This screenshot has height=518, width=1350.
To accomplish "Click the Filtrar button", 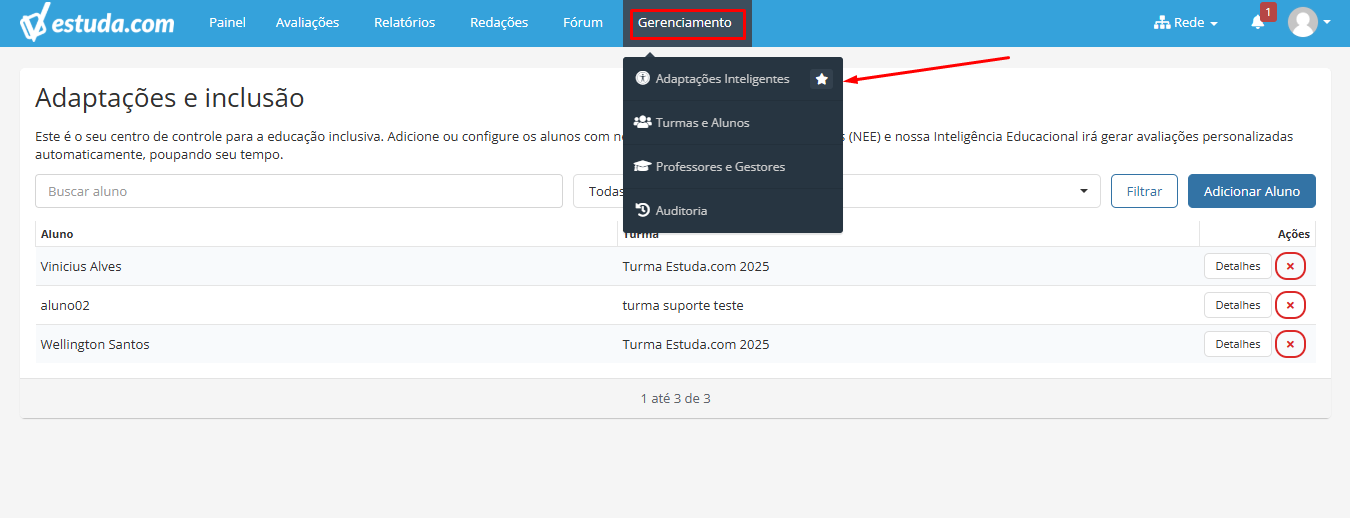I will [x=1144, y=191].
